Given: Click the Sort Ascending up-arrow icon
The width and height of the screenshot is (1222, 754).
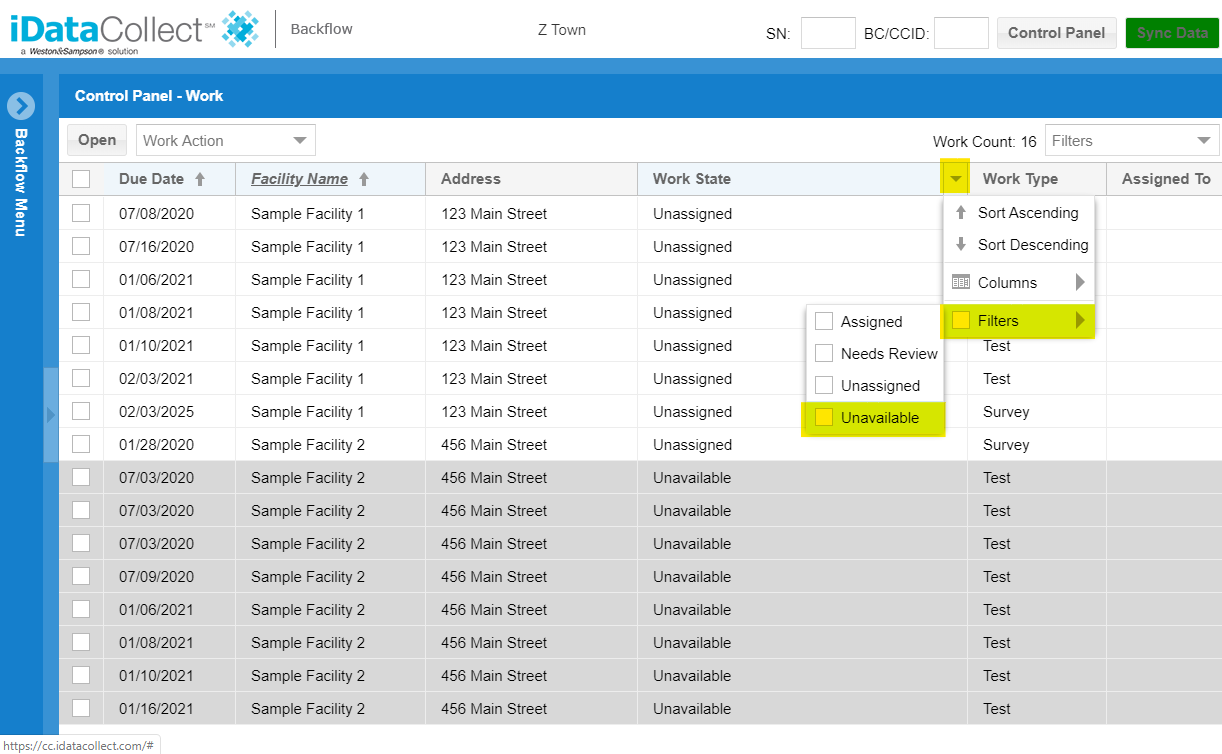Looking at the screenshot, I should pos(961,213).
